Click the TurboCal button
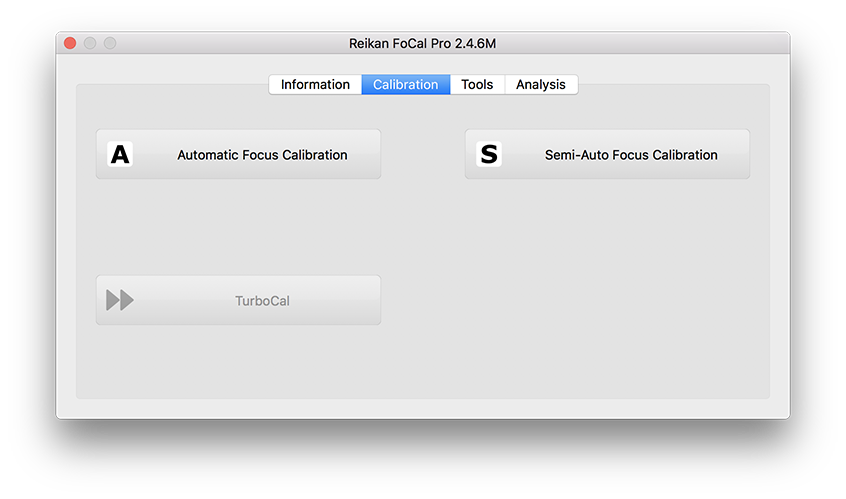This screenshot has width=846, height=499. click(x=238, y=300)
